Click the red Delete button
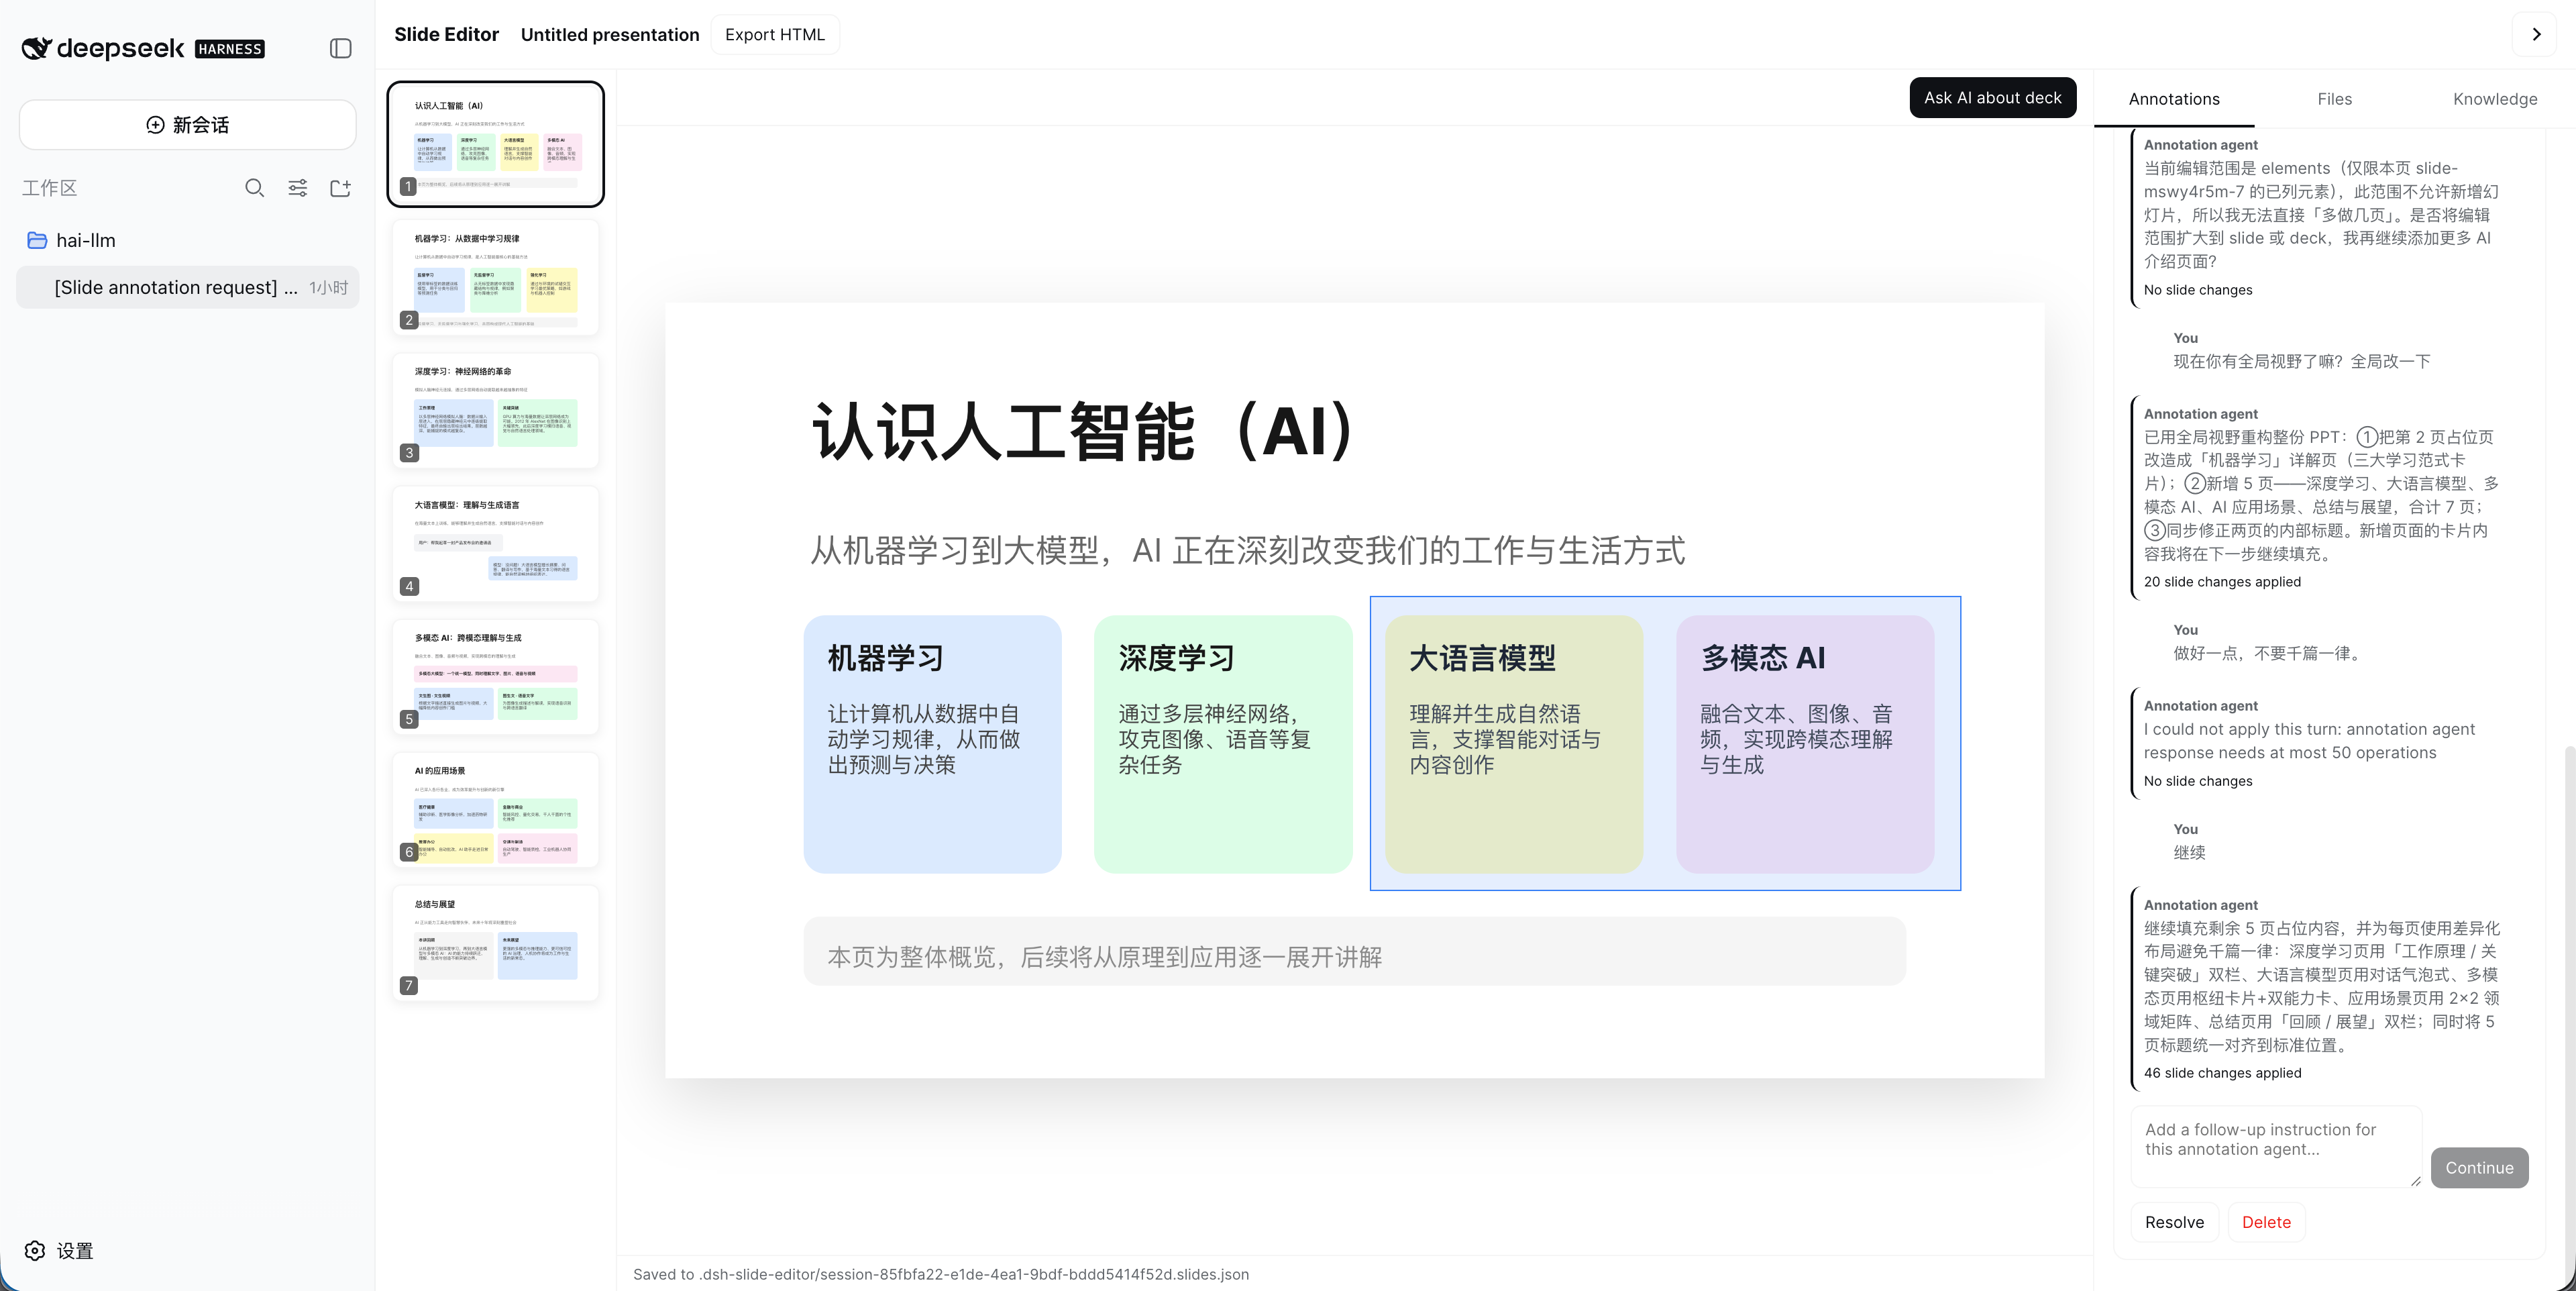Image resolution: width=2576 pixels, height=1291 pixels. pyautogui.click(x=2266, y=1222)
